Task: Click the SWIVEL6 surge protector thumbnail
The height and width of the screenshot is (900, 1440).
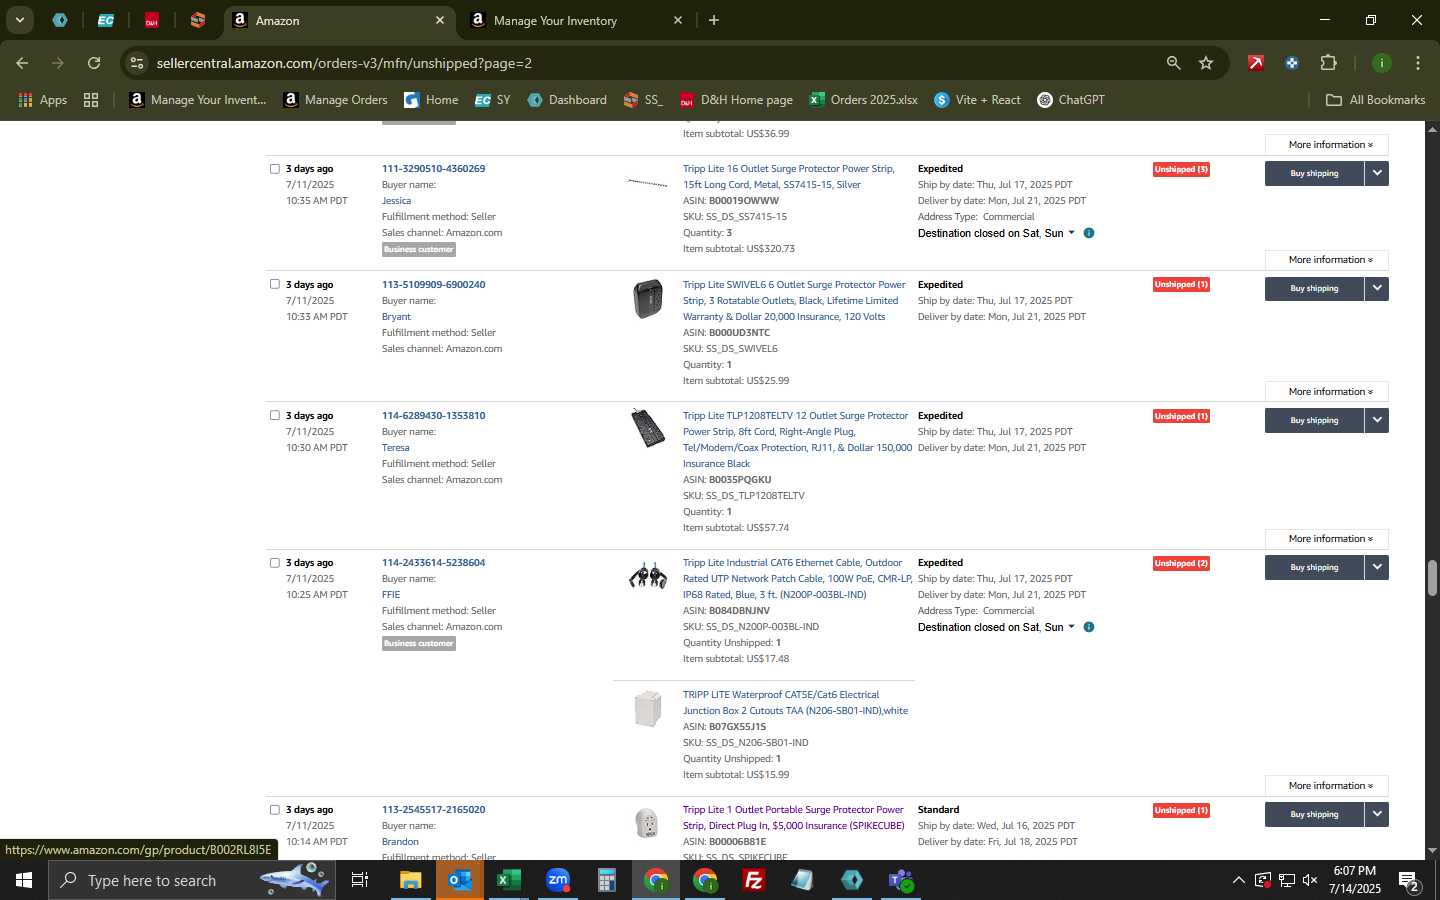Action: click(x=647, y=299)
